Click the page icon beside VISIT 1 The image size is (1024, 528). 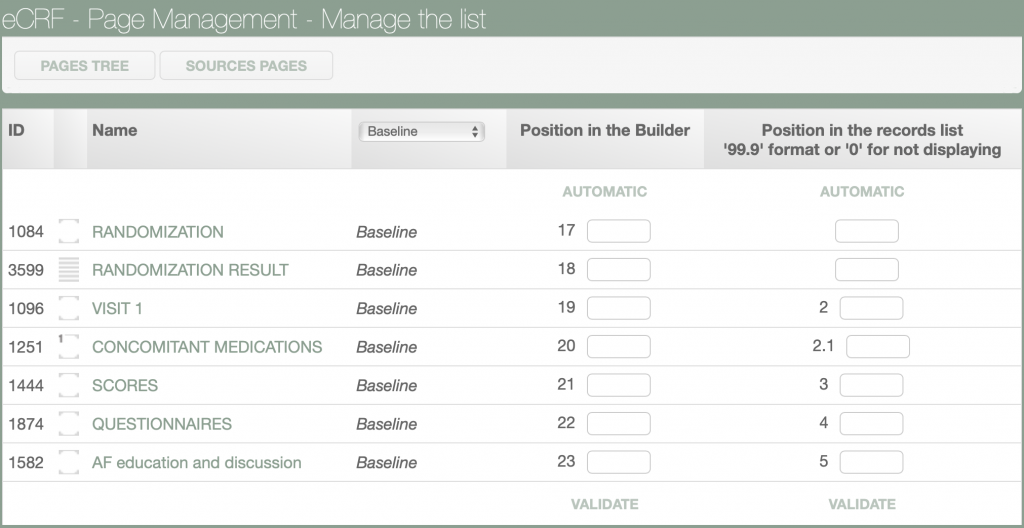(68, 308)
